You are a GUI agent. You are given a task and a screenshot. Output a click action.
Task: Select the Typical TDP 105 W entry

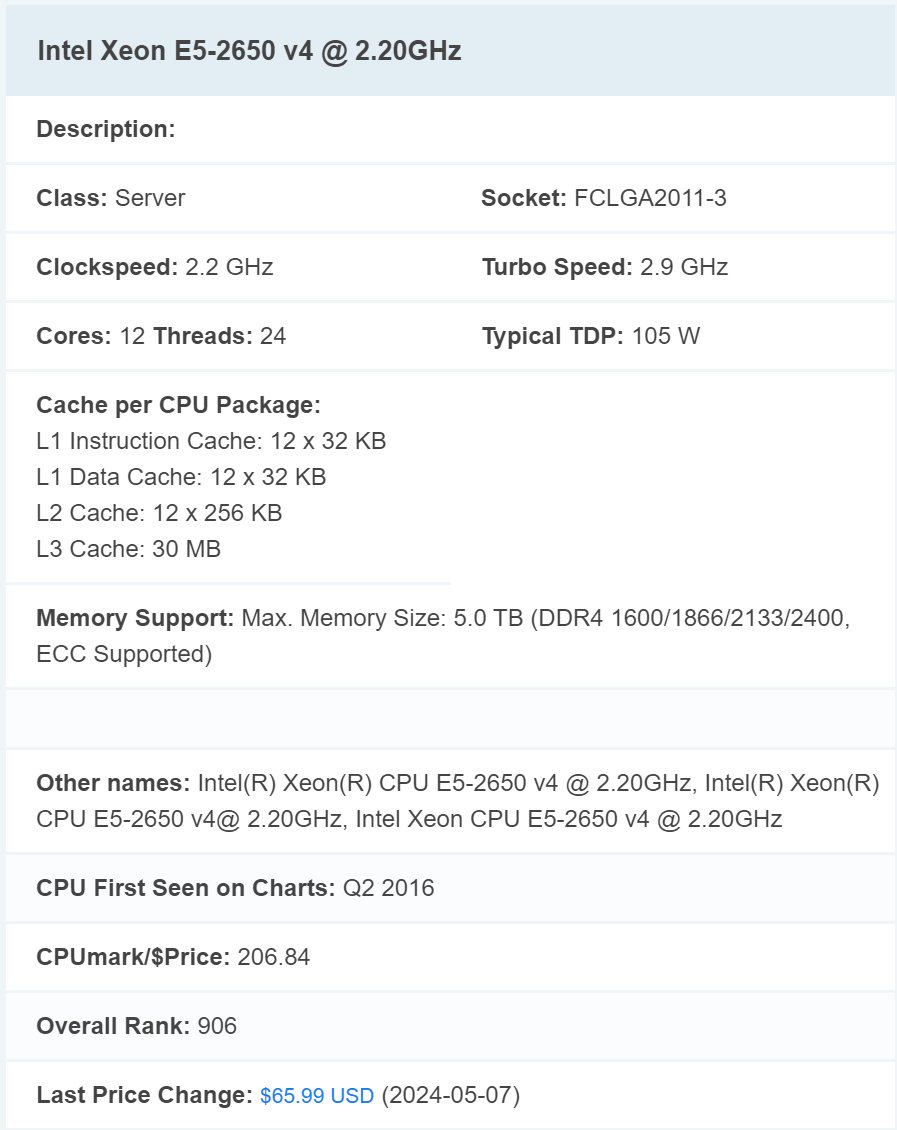click(x=590, y=336)
